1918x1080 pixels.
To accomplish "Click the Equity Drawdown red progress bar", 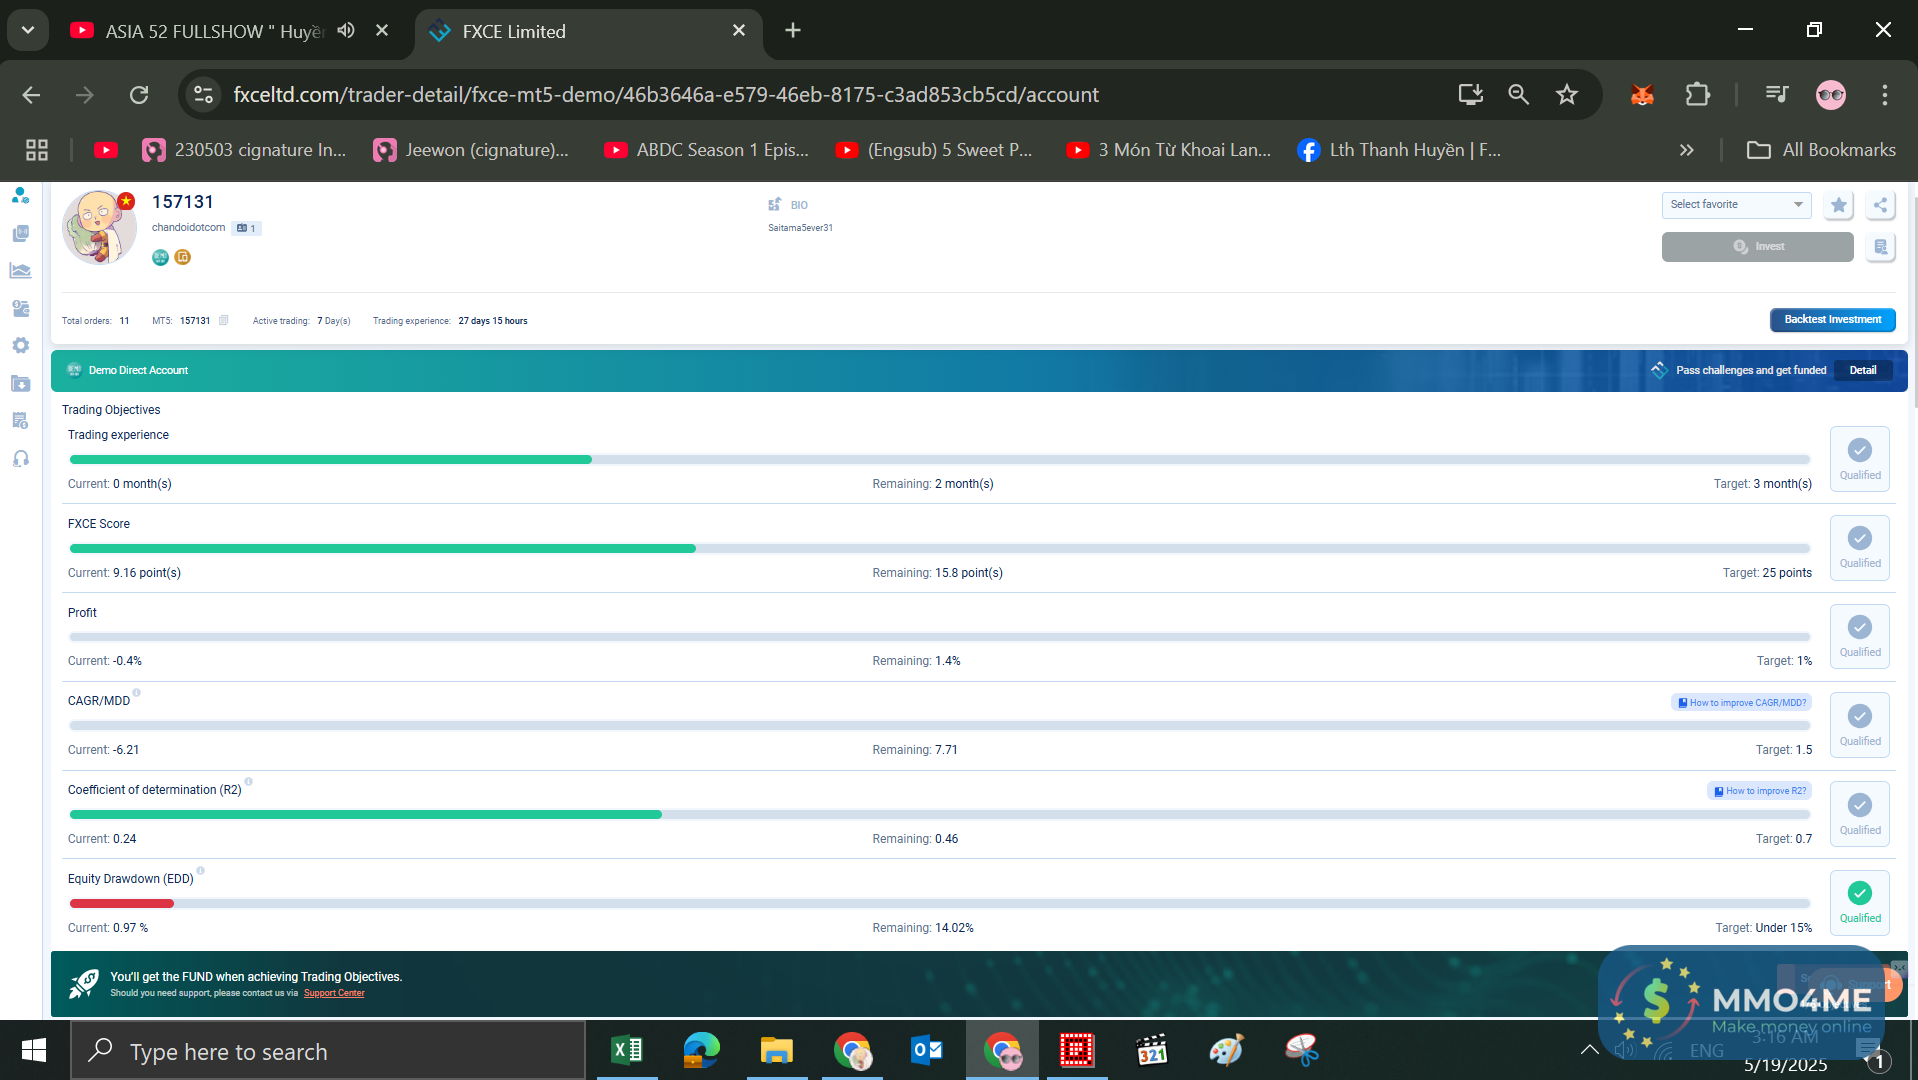I will [x=121, y=904].
